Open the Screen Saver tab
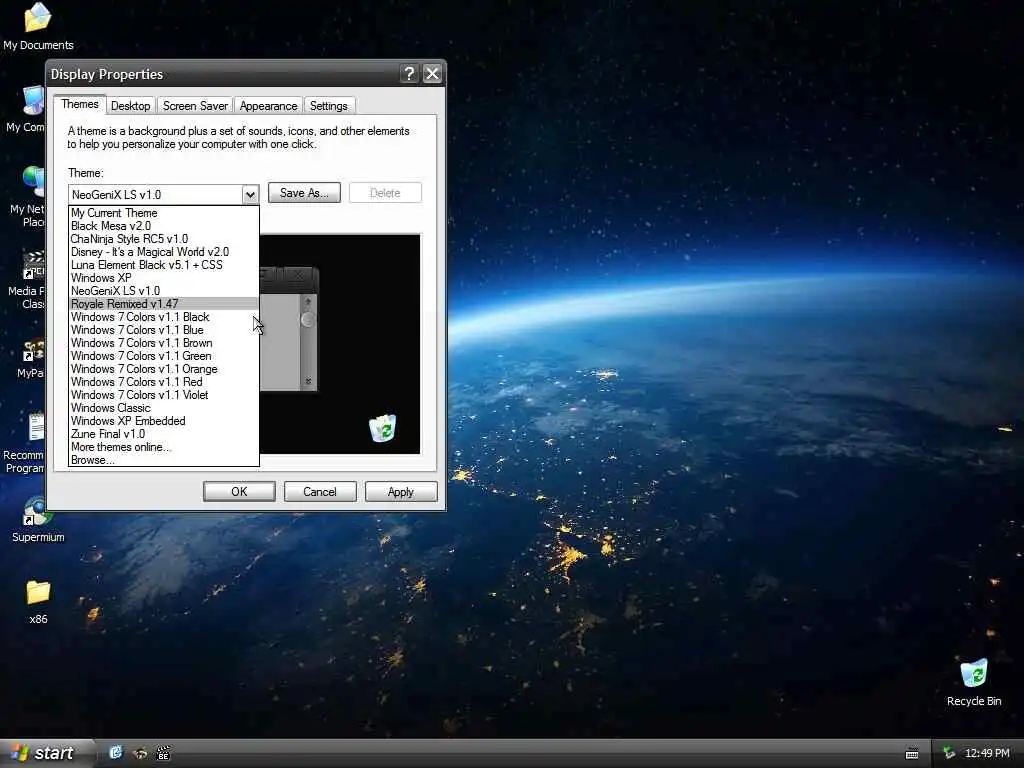The height and width of the screenshot is (768, 1024). click(x=195, y=106)
